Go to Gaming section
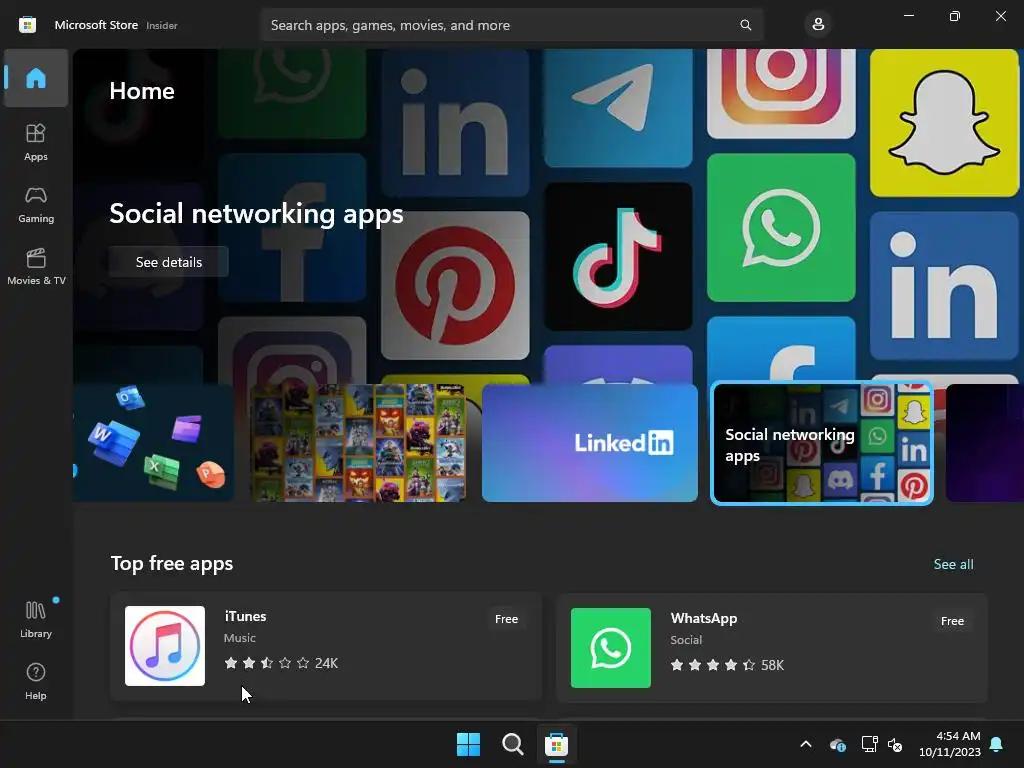 point(36,204)
